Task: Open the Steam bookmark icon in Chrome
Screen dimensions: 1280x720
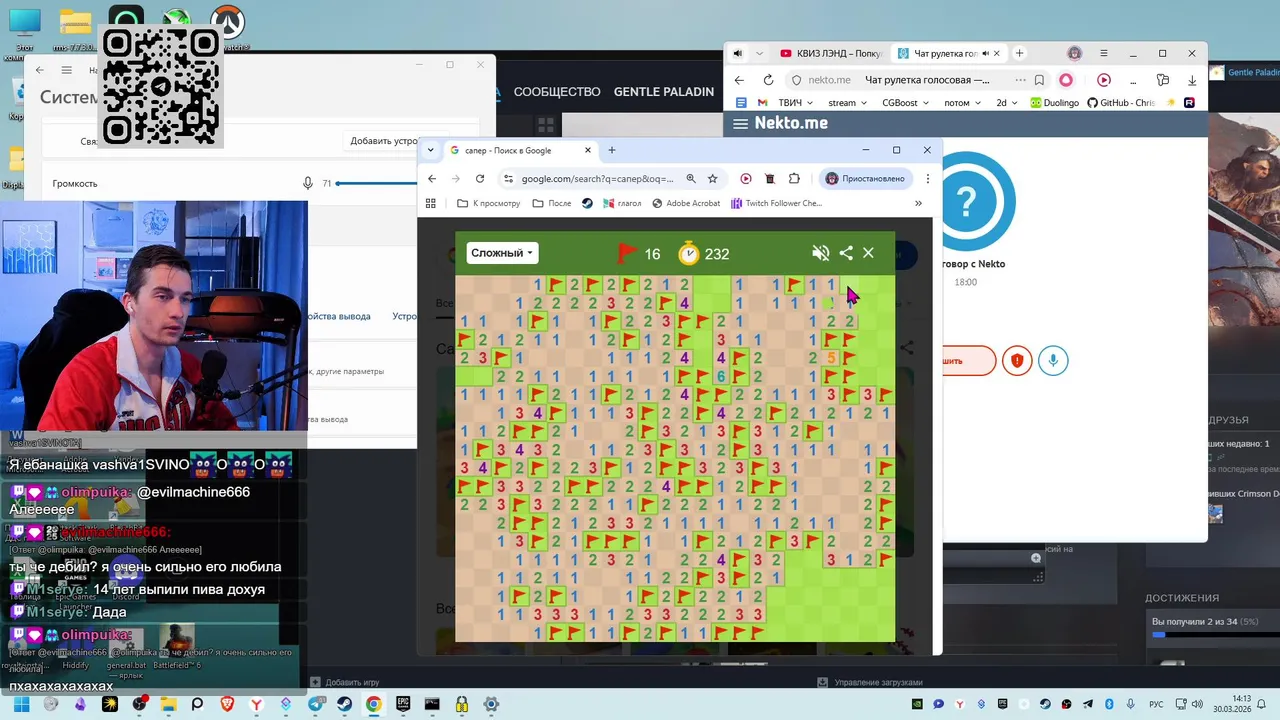Action: tap(587, 203)
